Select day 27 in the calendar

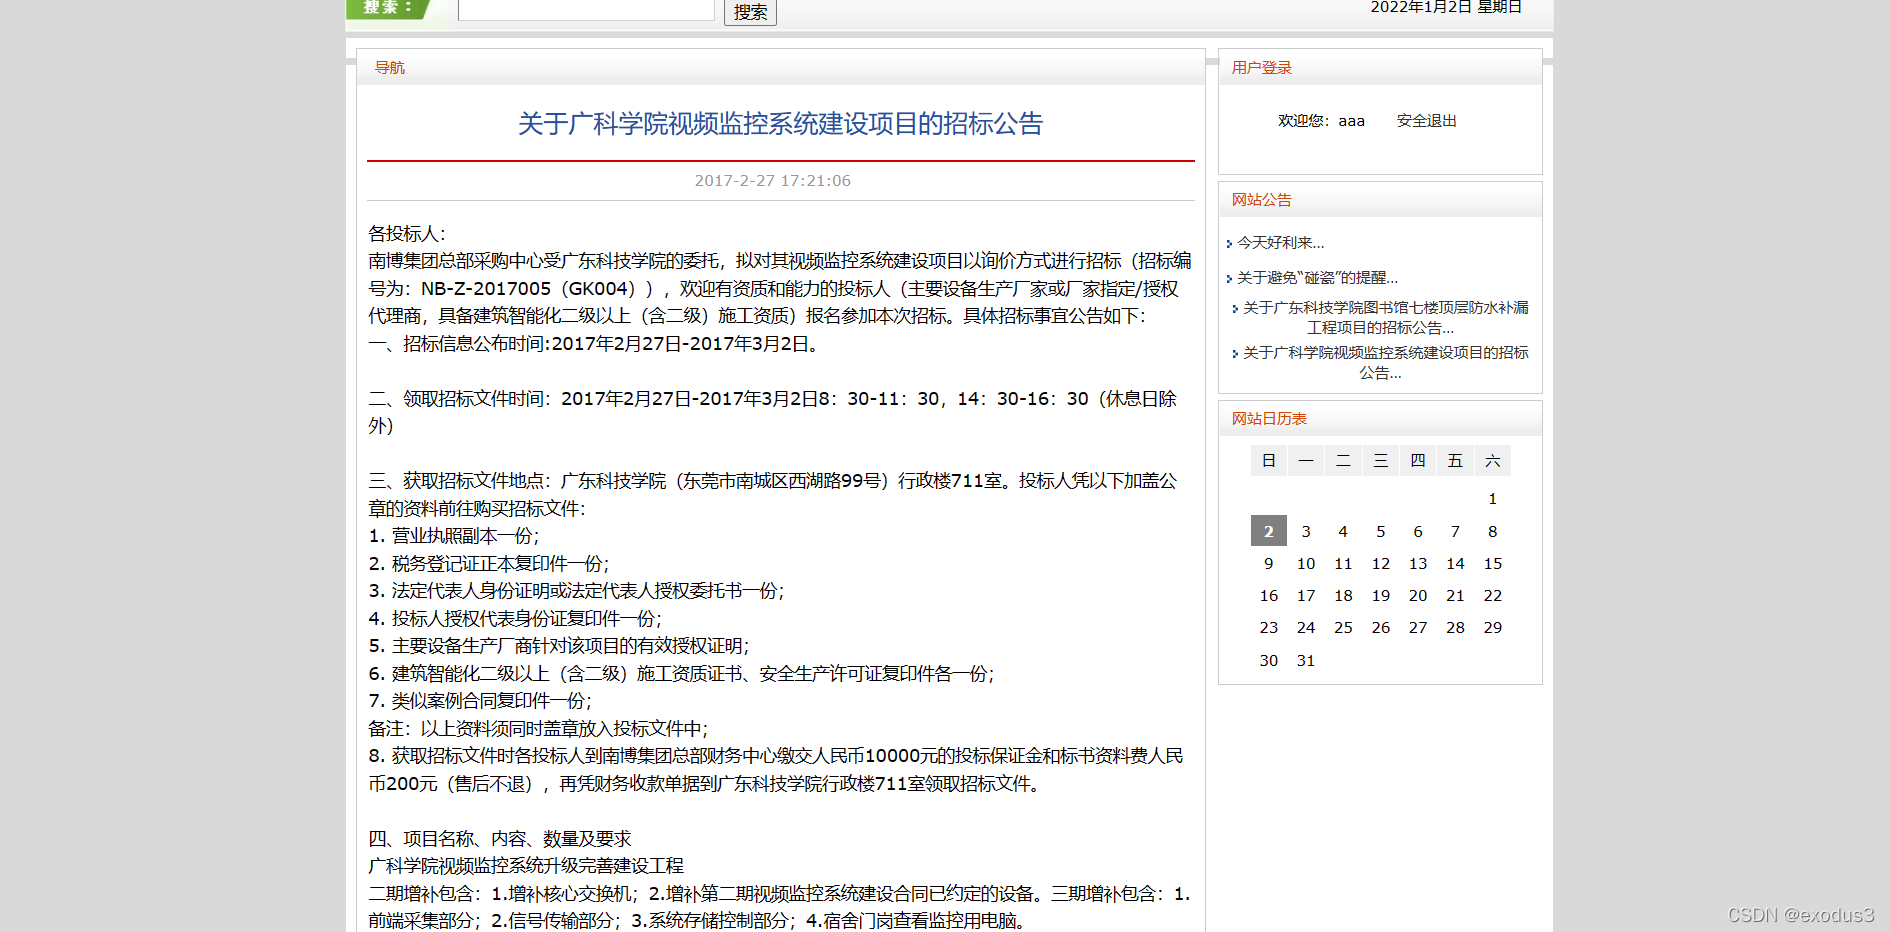click(1418, 628)
